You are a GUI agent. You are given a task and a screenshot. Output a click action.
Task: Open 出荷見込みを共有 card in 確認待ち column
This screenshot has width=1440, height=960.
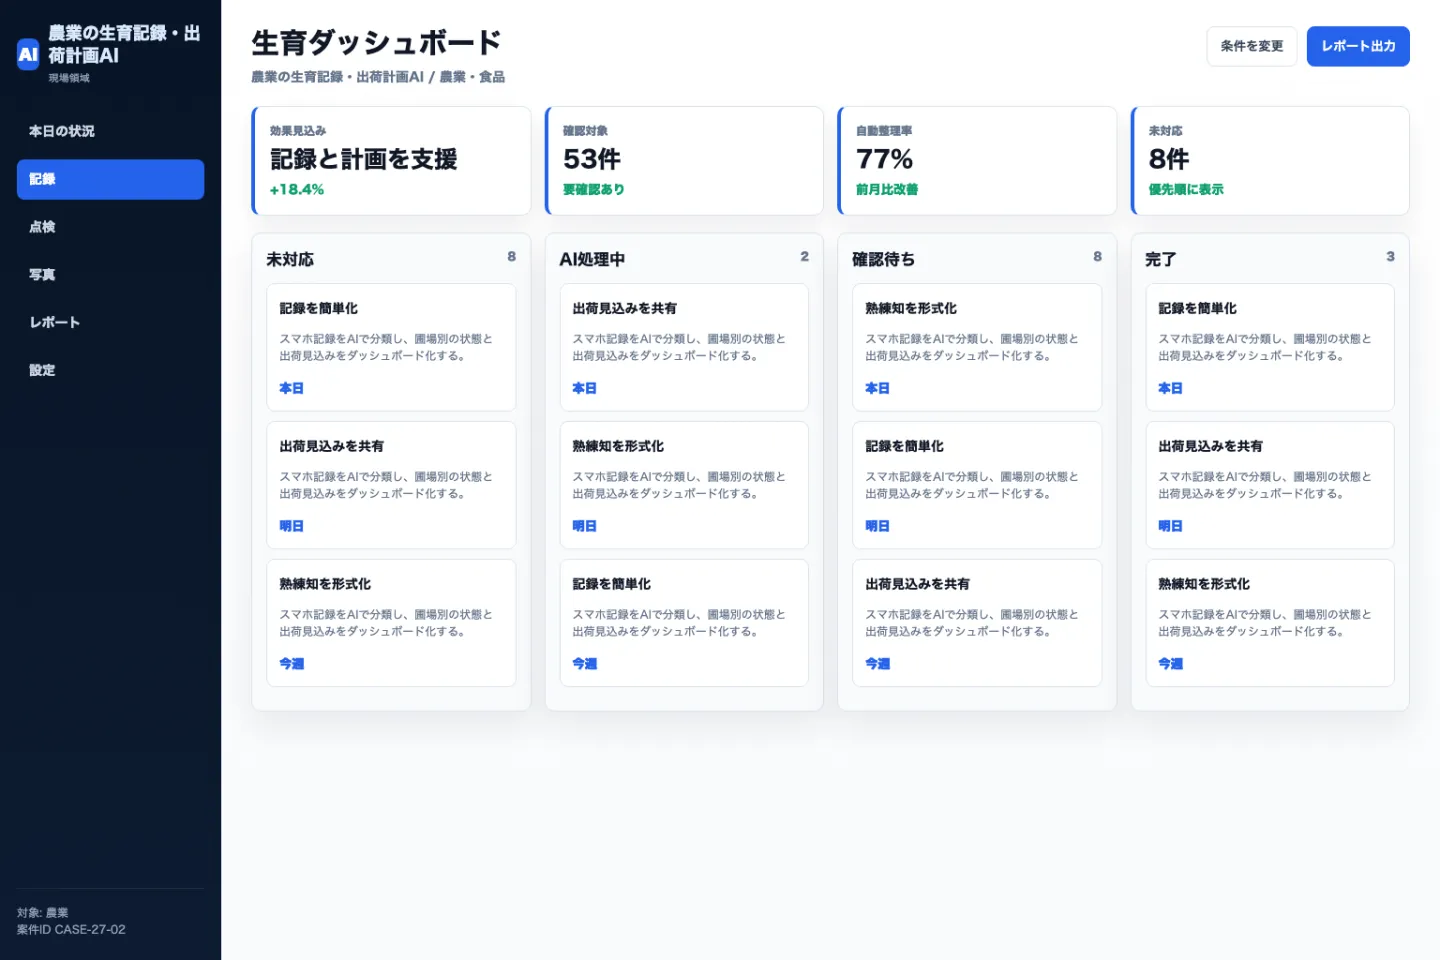[977, 623]
